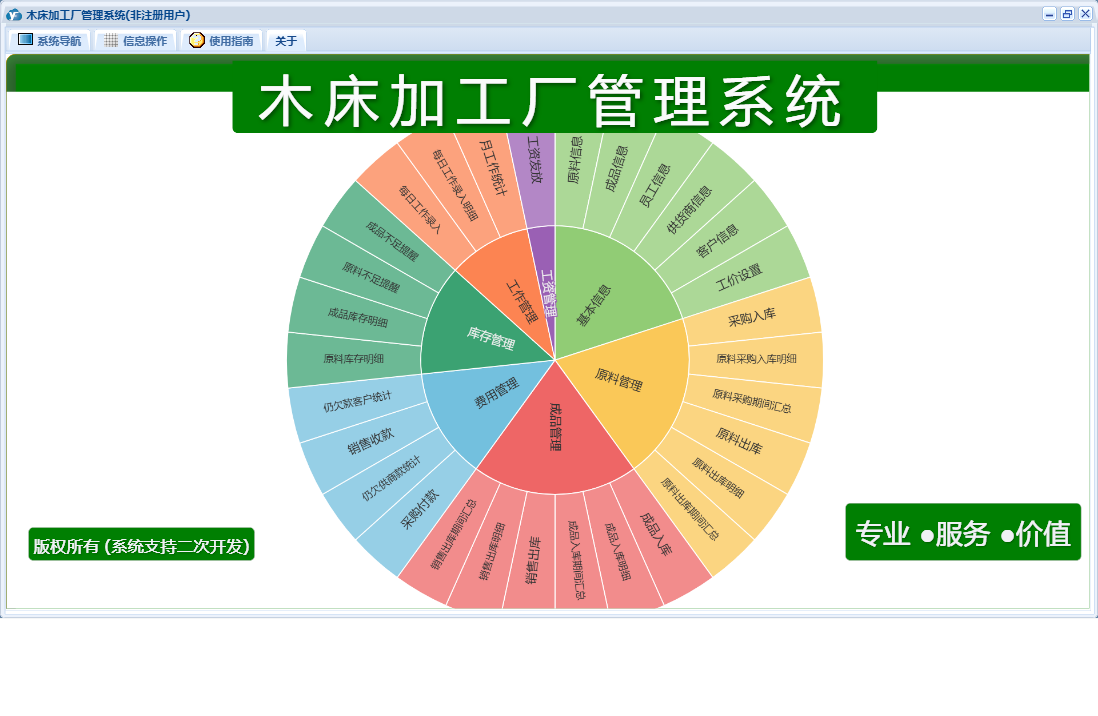Open the 销售收款 segment
Image resolution: width=1098 pixels, height=716 pixels.
click(370, 441)
